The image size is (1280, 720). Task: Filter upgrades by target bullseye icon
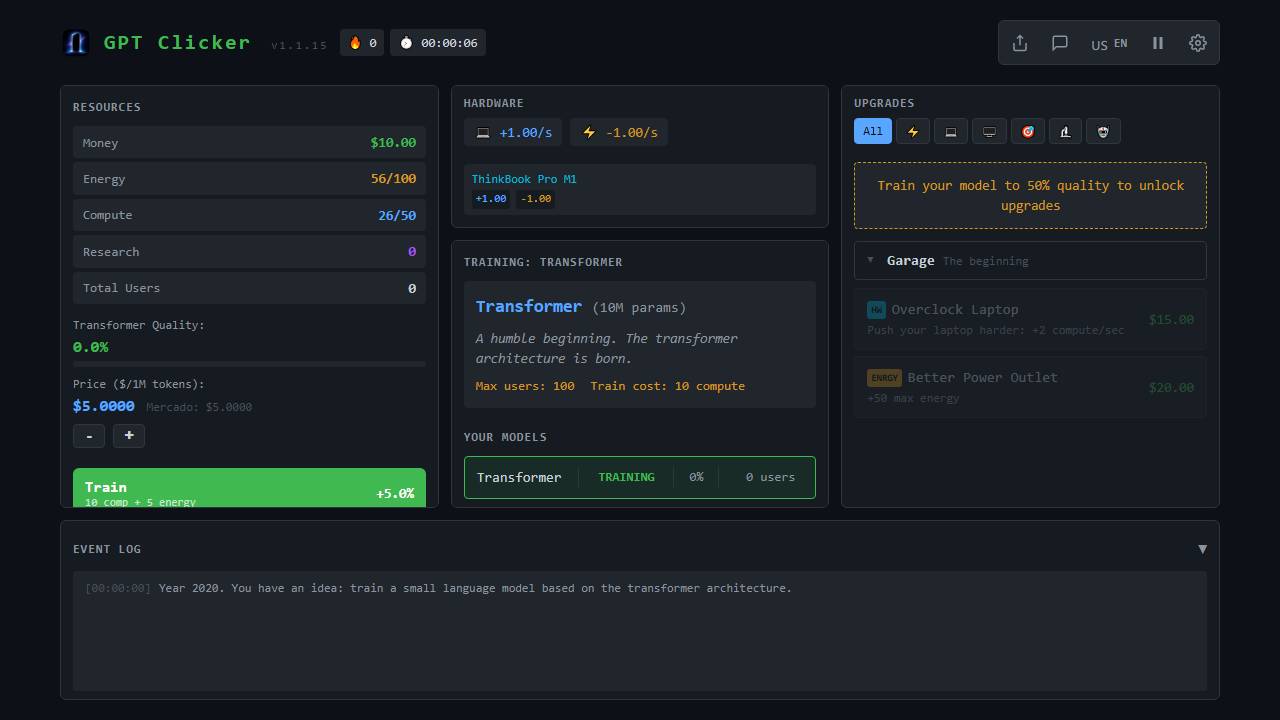pos(1027,131)
